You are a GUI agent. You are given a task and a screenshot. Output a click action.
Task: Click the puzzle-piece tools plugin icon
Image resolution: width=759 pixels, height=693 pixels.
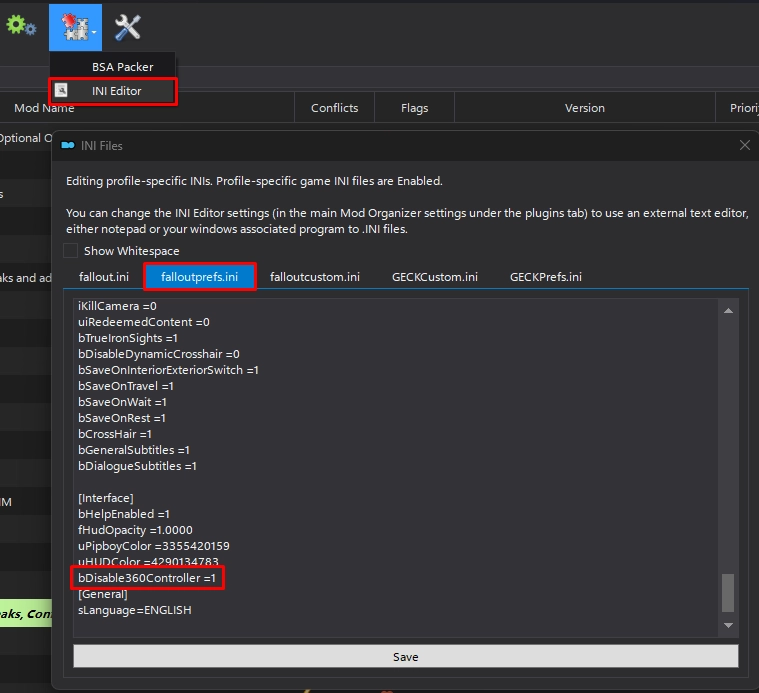pos(74,27)
